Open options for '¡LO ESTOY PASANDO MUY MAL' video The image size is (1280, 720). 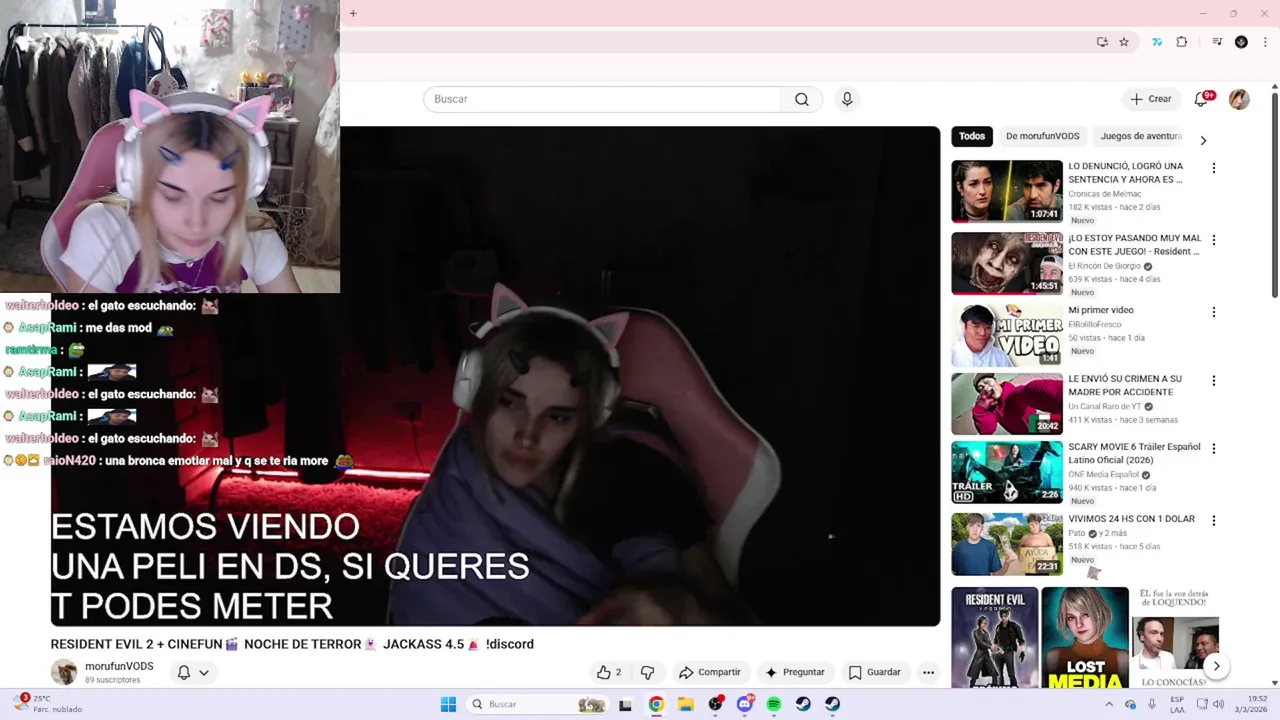1214,240
